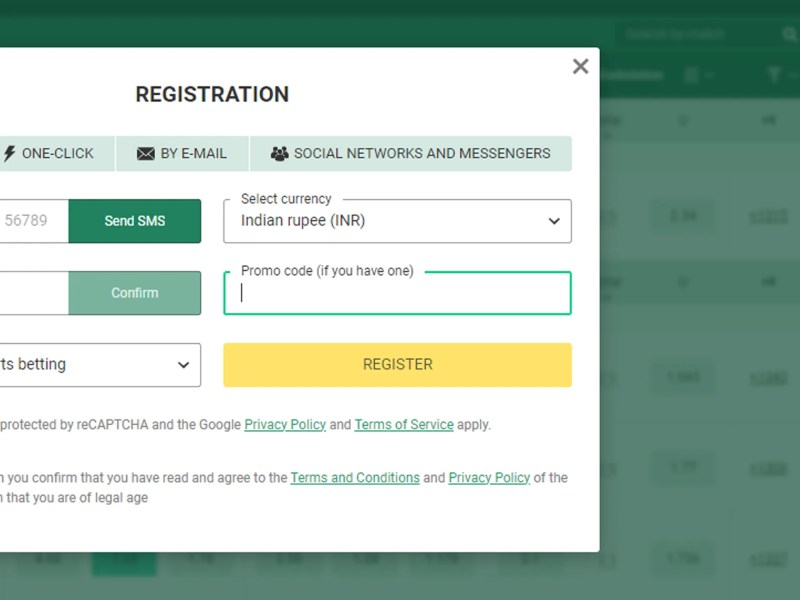Open Social Networks and Messengers tab
The height and width of the screenshot is (600, 800).
(411, 154)
